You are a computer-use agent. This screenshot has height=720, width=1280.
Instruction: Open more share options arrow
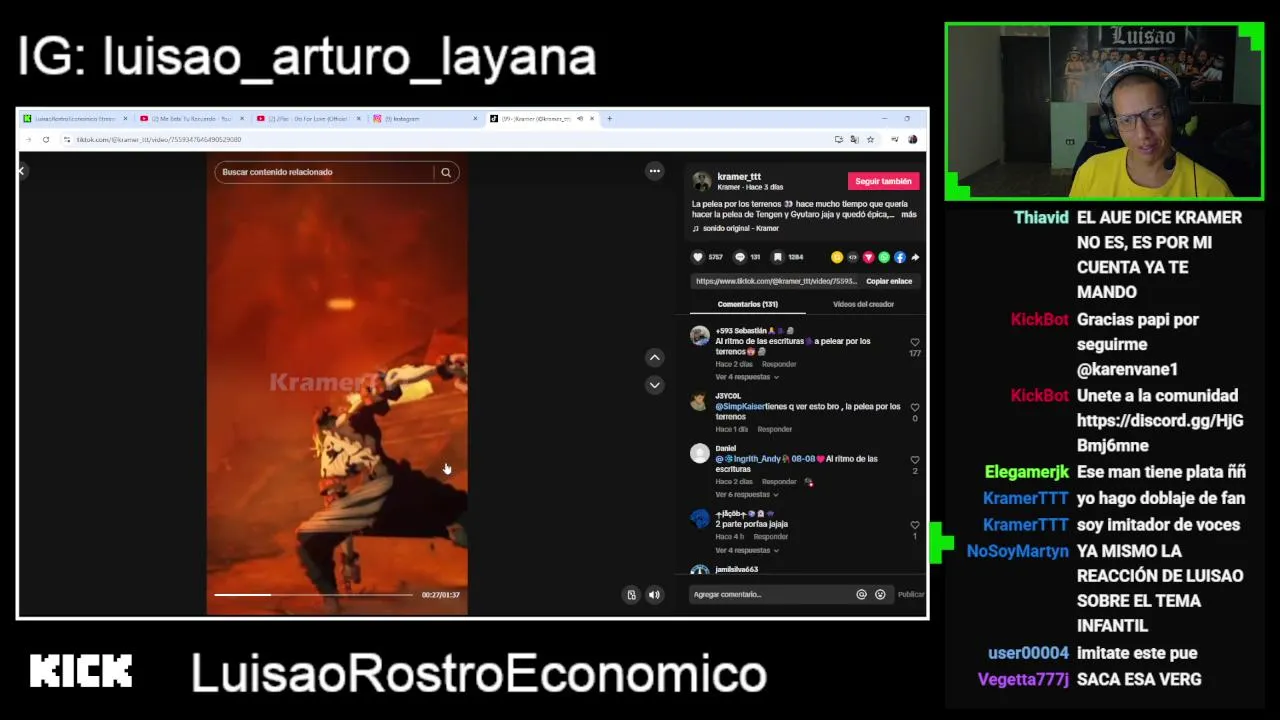coord(915,257)
